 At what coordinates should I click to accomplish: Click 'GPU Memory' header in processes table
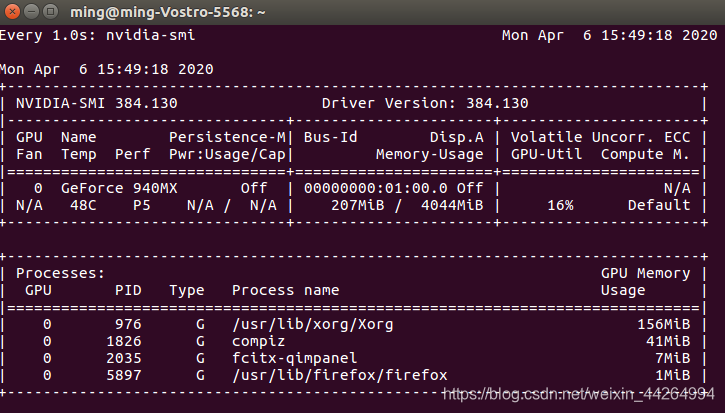pos(645,273)
